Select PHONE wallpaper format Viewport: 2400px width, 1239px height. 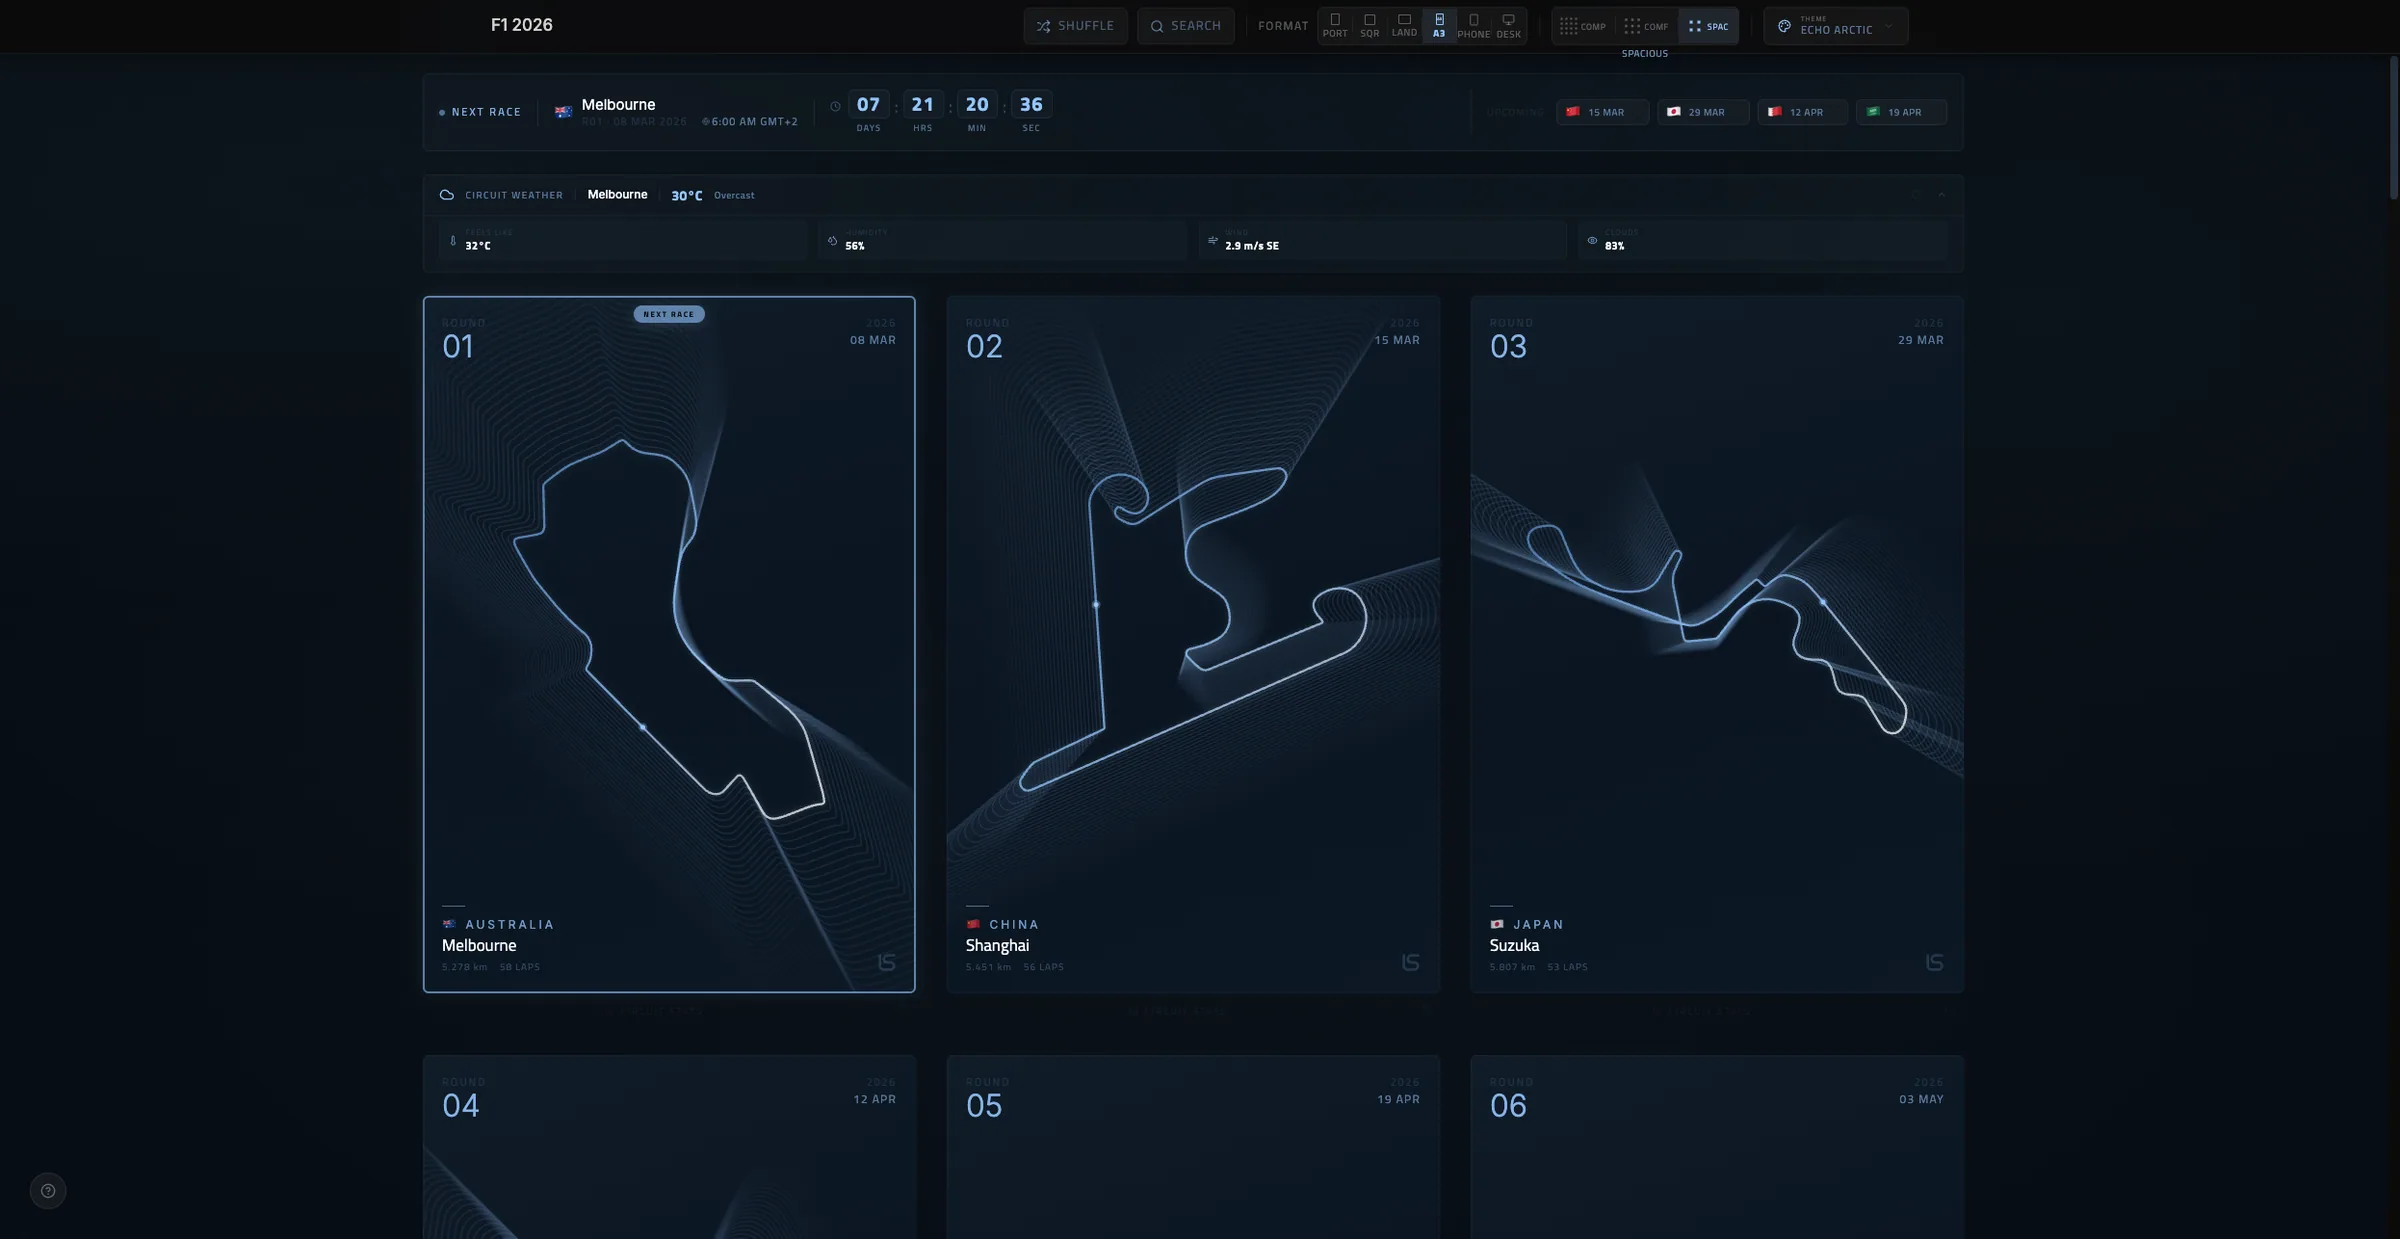[x=1474, y=26]
